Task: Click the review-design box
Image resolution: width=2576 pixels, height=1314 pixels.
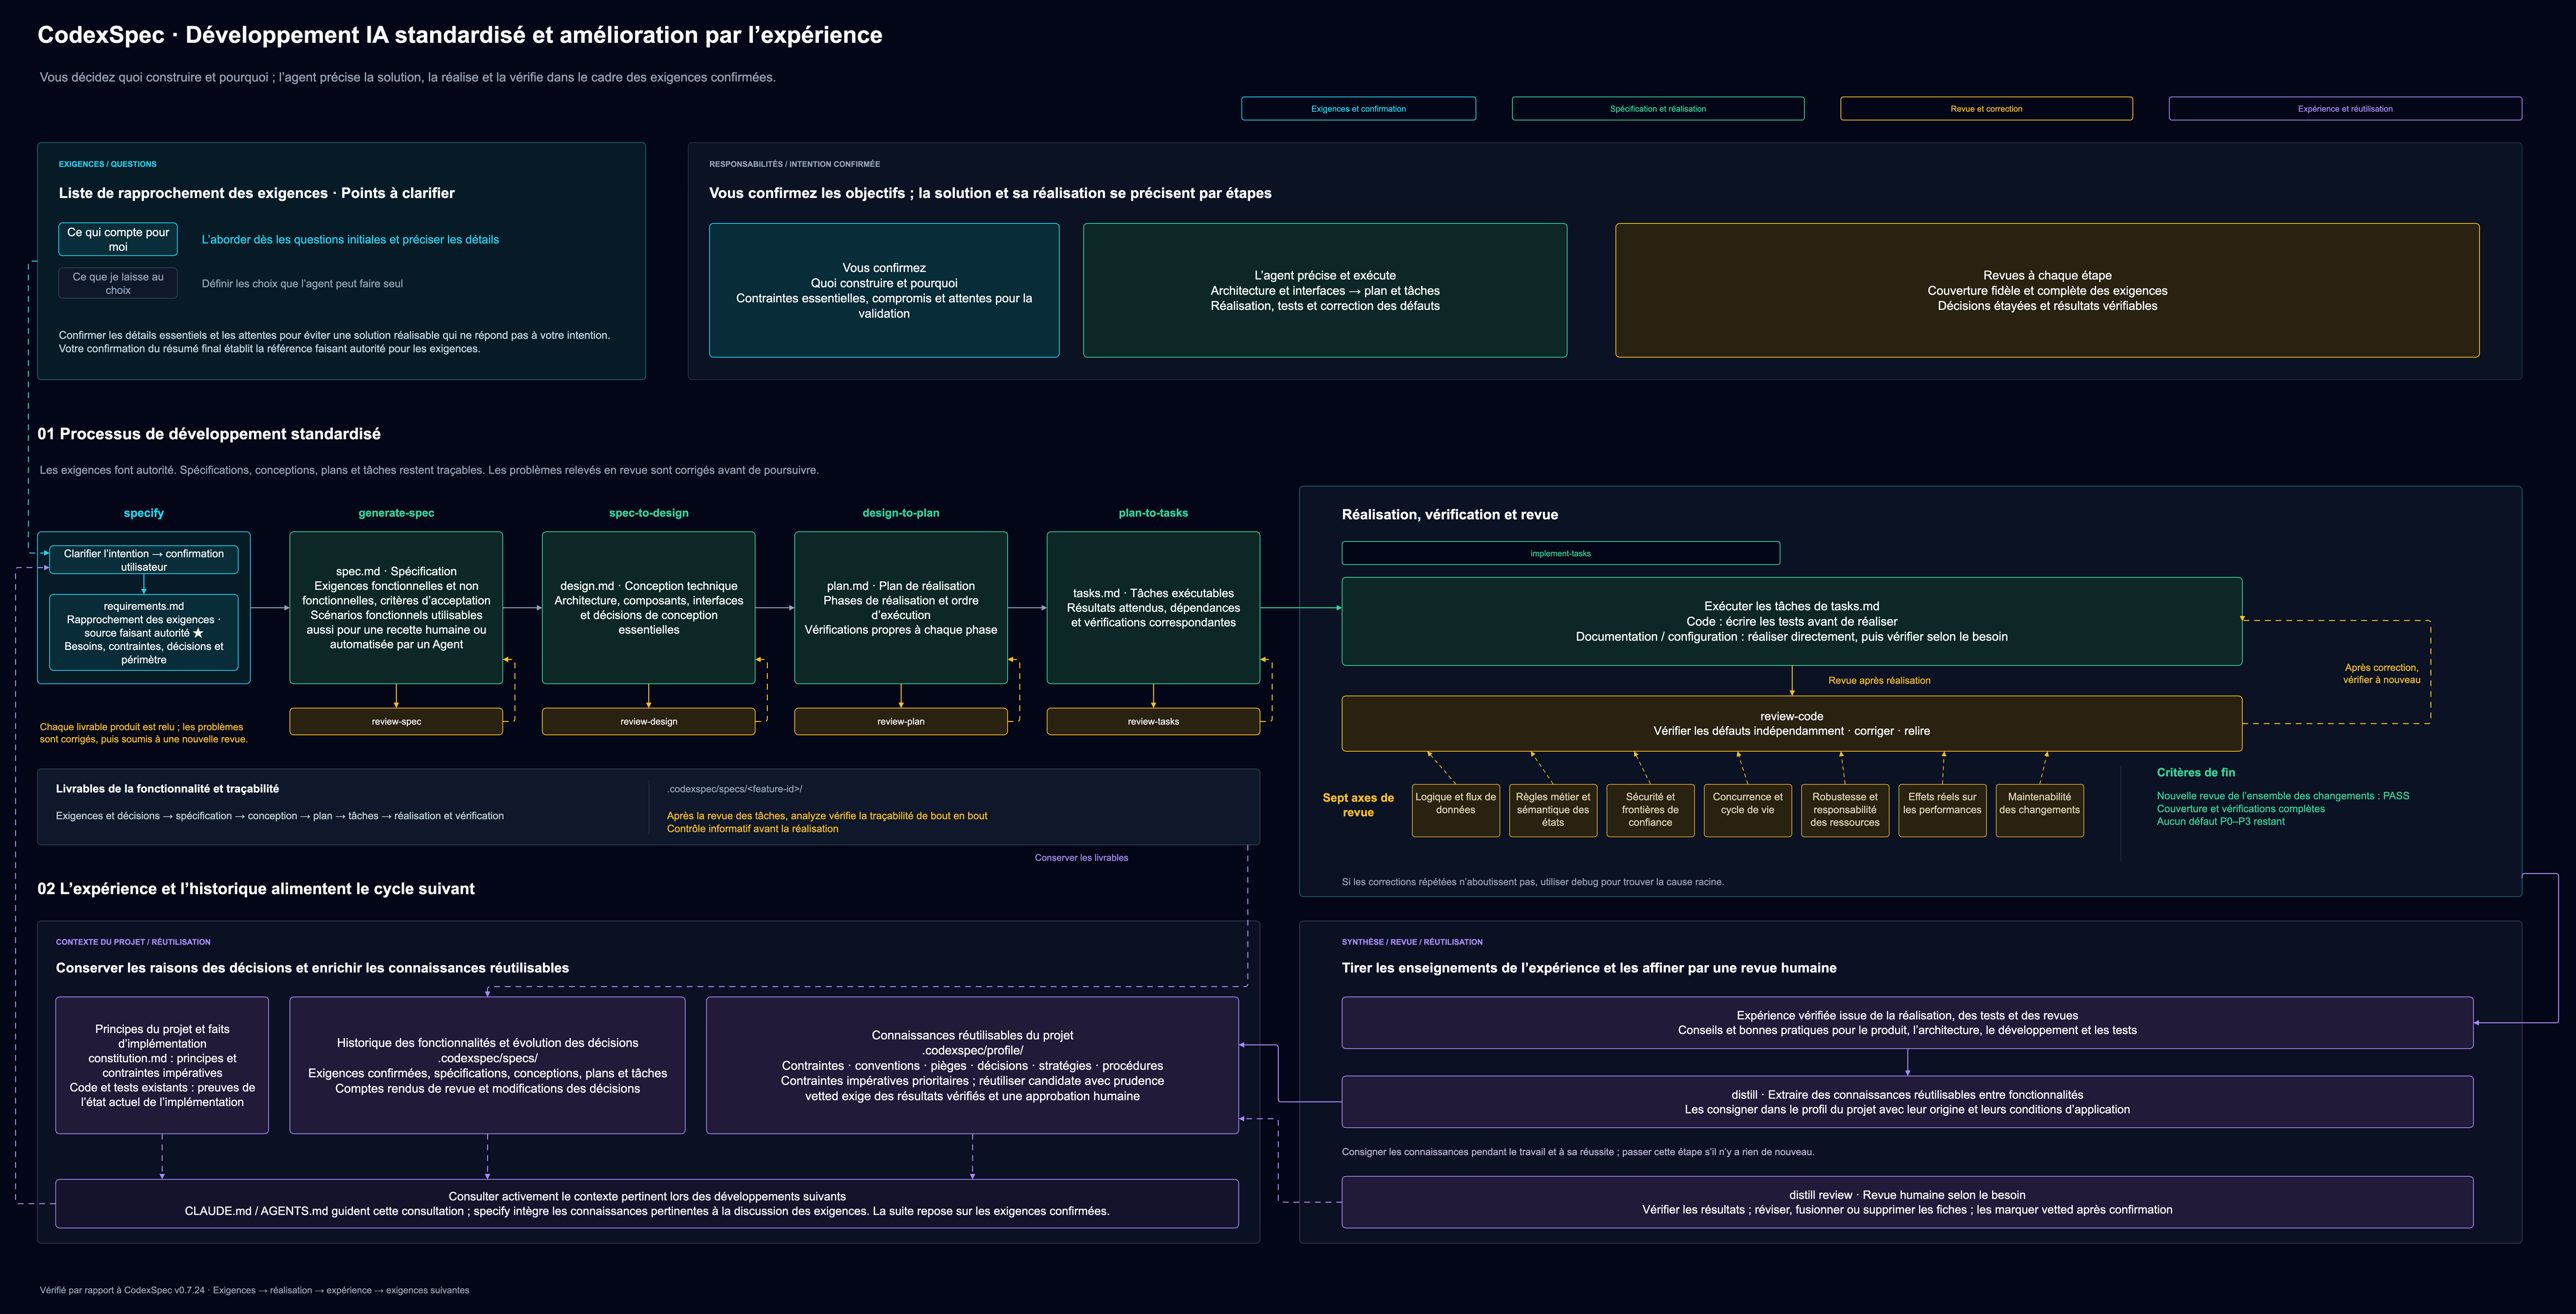Action: tap(649, 721)
